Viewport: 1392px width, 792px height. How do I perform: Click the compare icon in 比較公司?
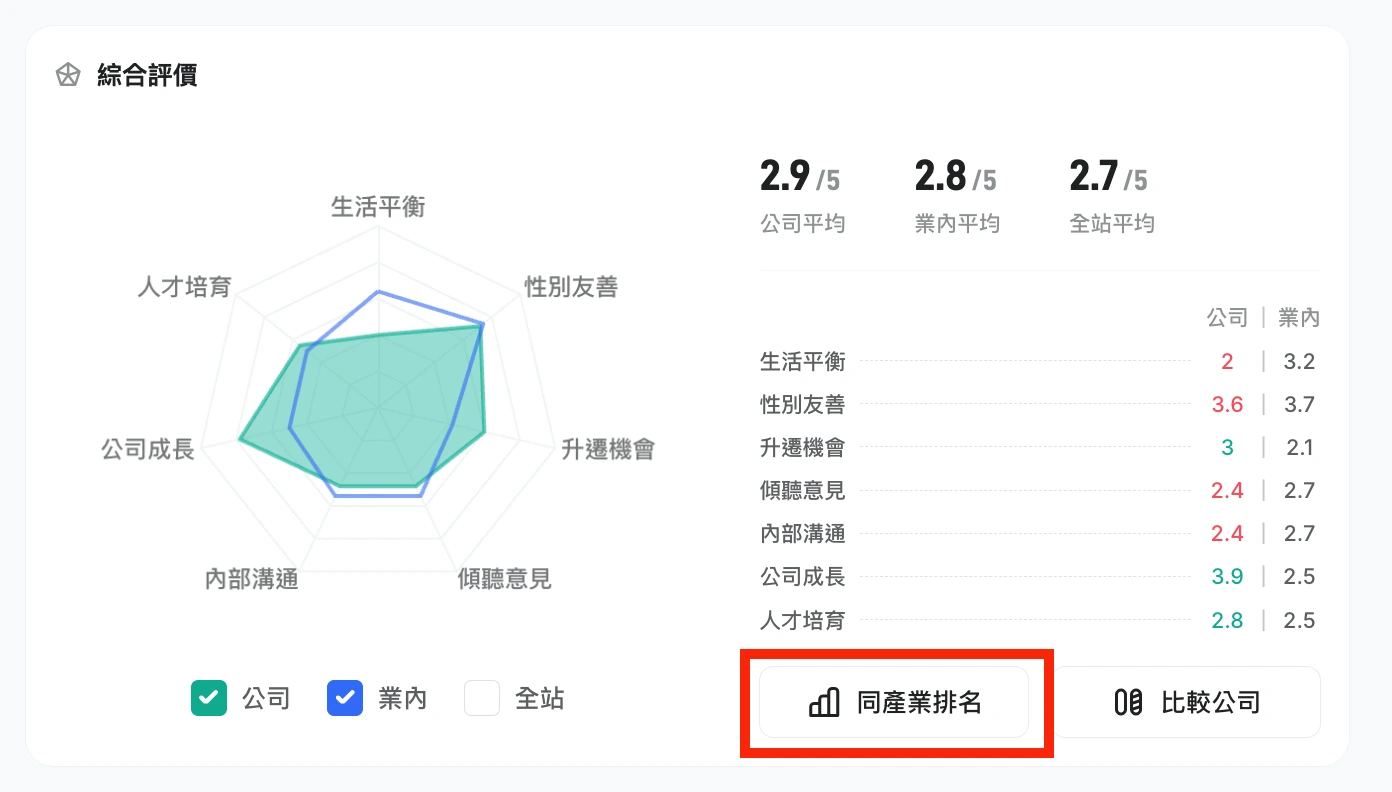[1128, 702]
